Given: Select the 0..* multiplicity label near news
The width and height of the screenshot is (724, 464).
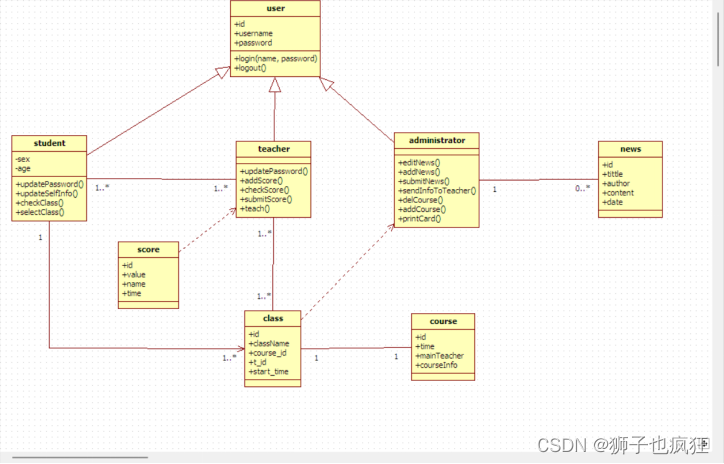Looking at the screenshot, I should click(582, 188).
